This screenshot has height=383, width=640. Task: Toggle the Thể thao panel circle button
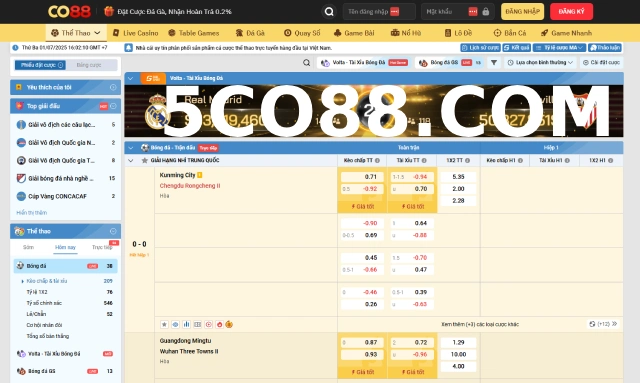click(x=113, y=231)
